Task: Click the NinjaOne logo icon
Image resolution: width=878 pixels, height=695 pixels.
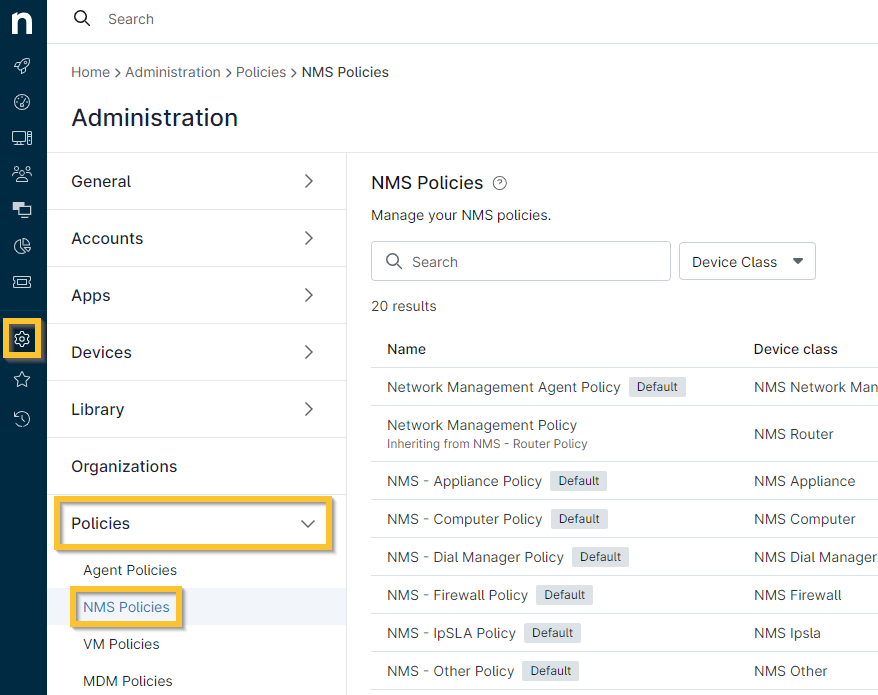Action: 22,22
